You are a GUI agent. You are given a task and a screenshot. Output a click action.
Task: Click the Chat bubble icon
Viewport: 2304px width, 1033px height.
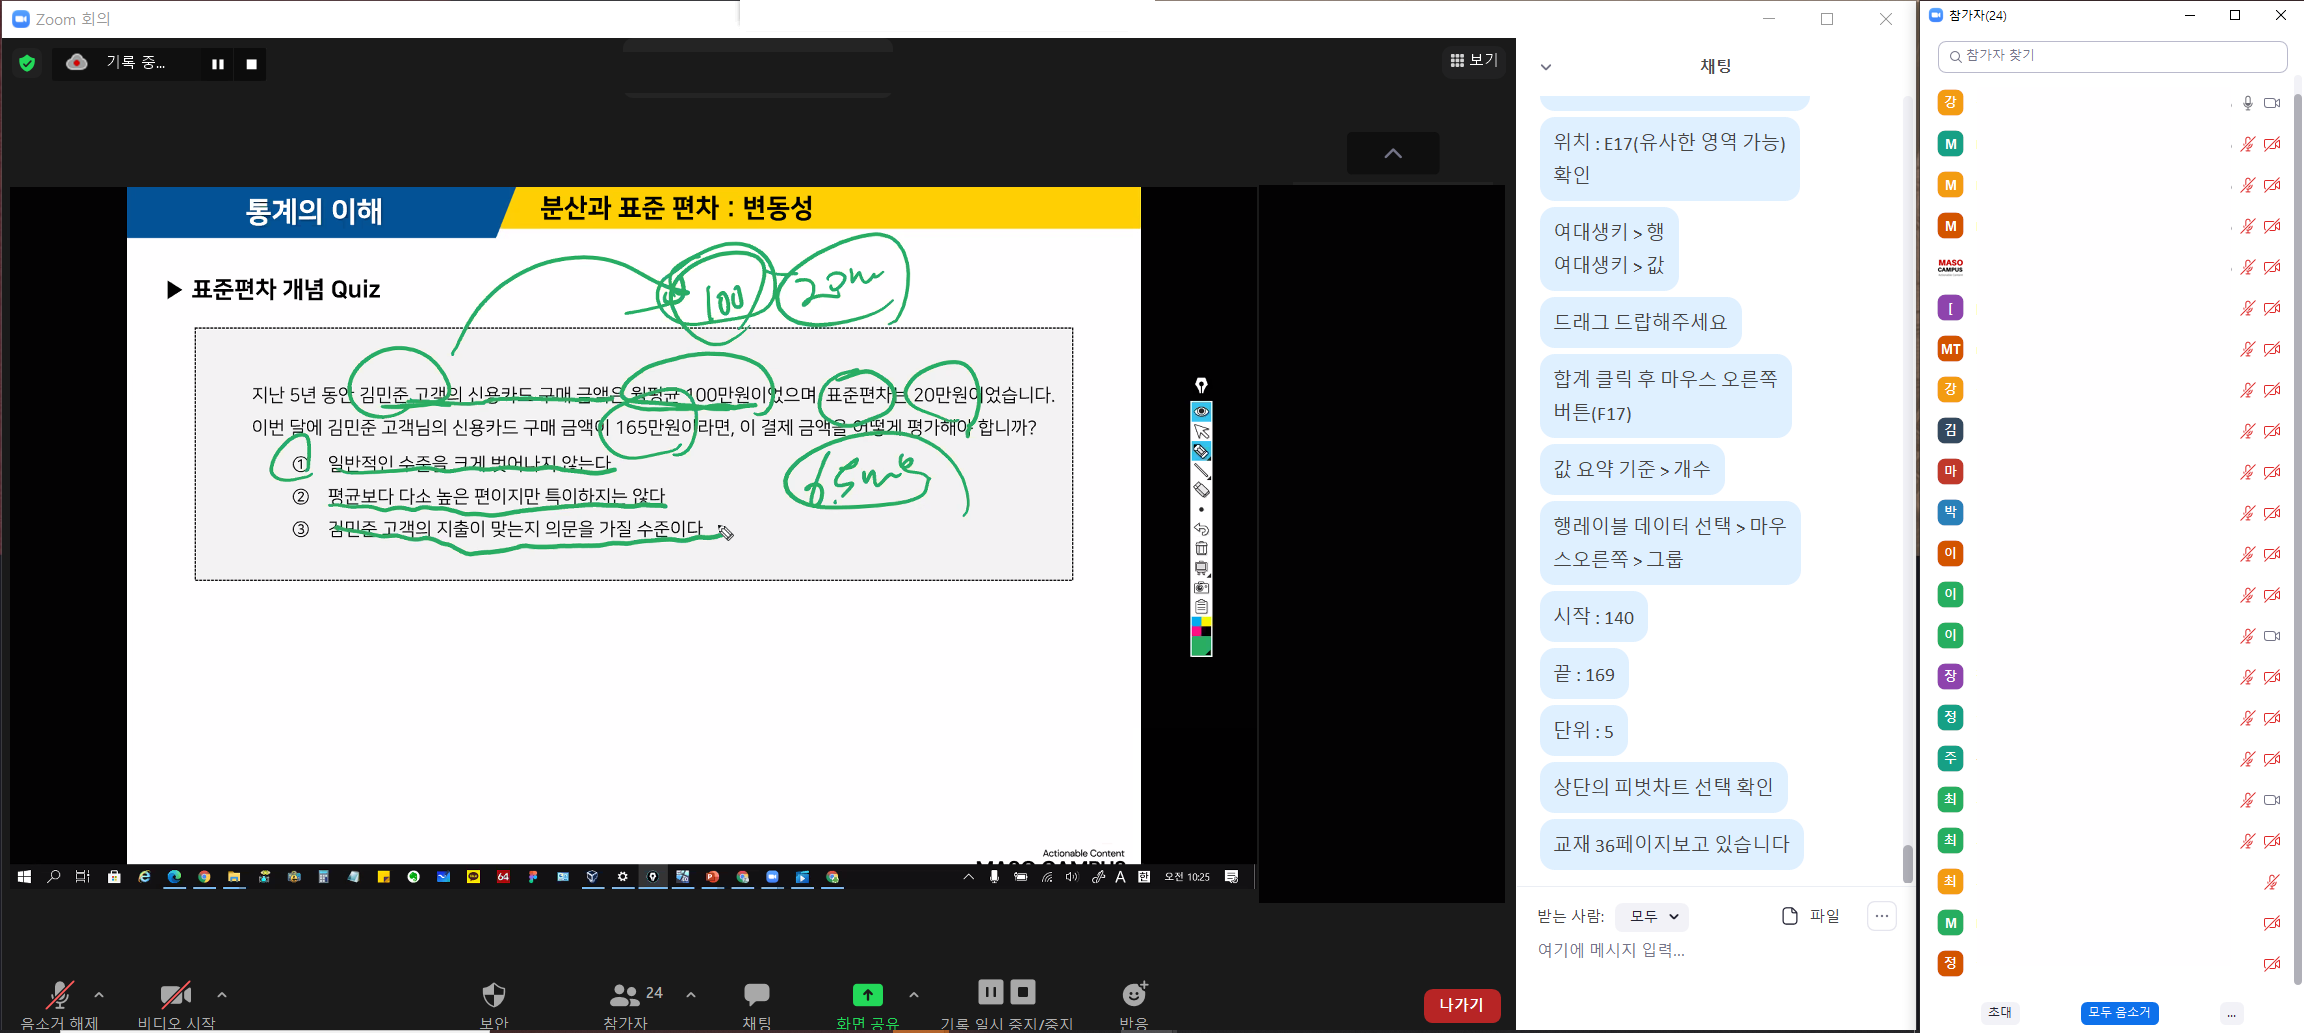756,995
